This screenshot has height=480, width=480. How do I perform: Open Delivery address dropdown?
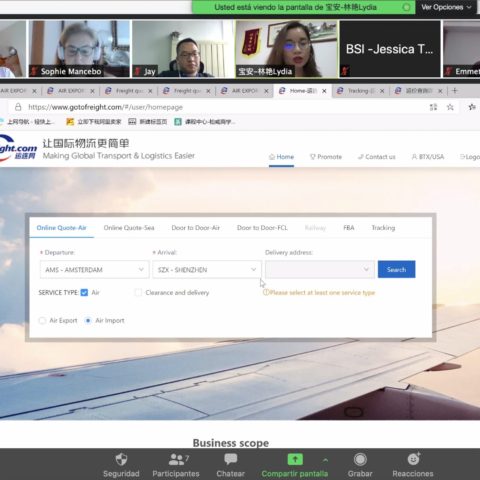click(x=320, y=269)
